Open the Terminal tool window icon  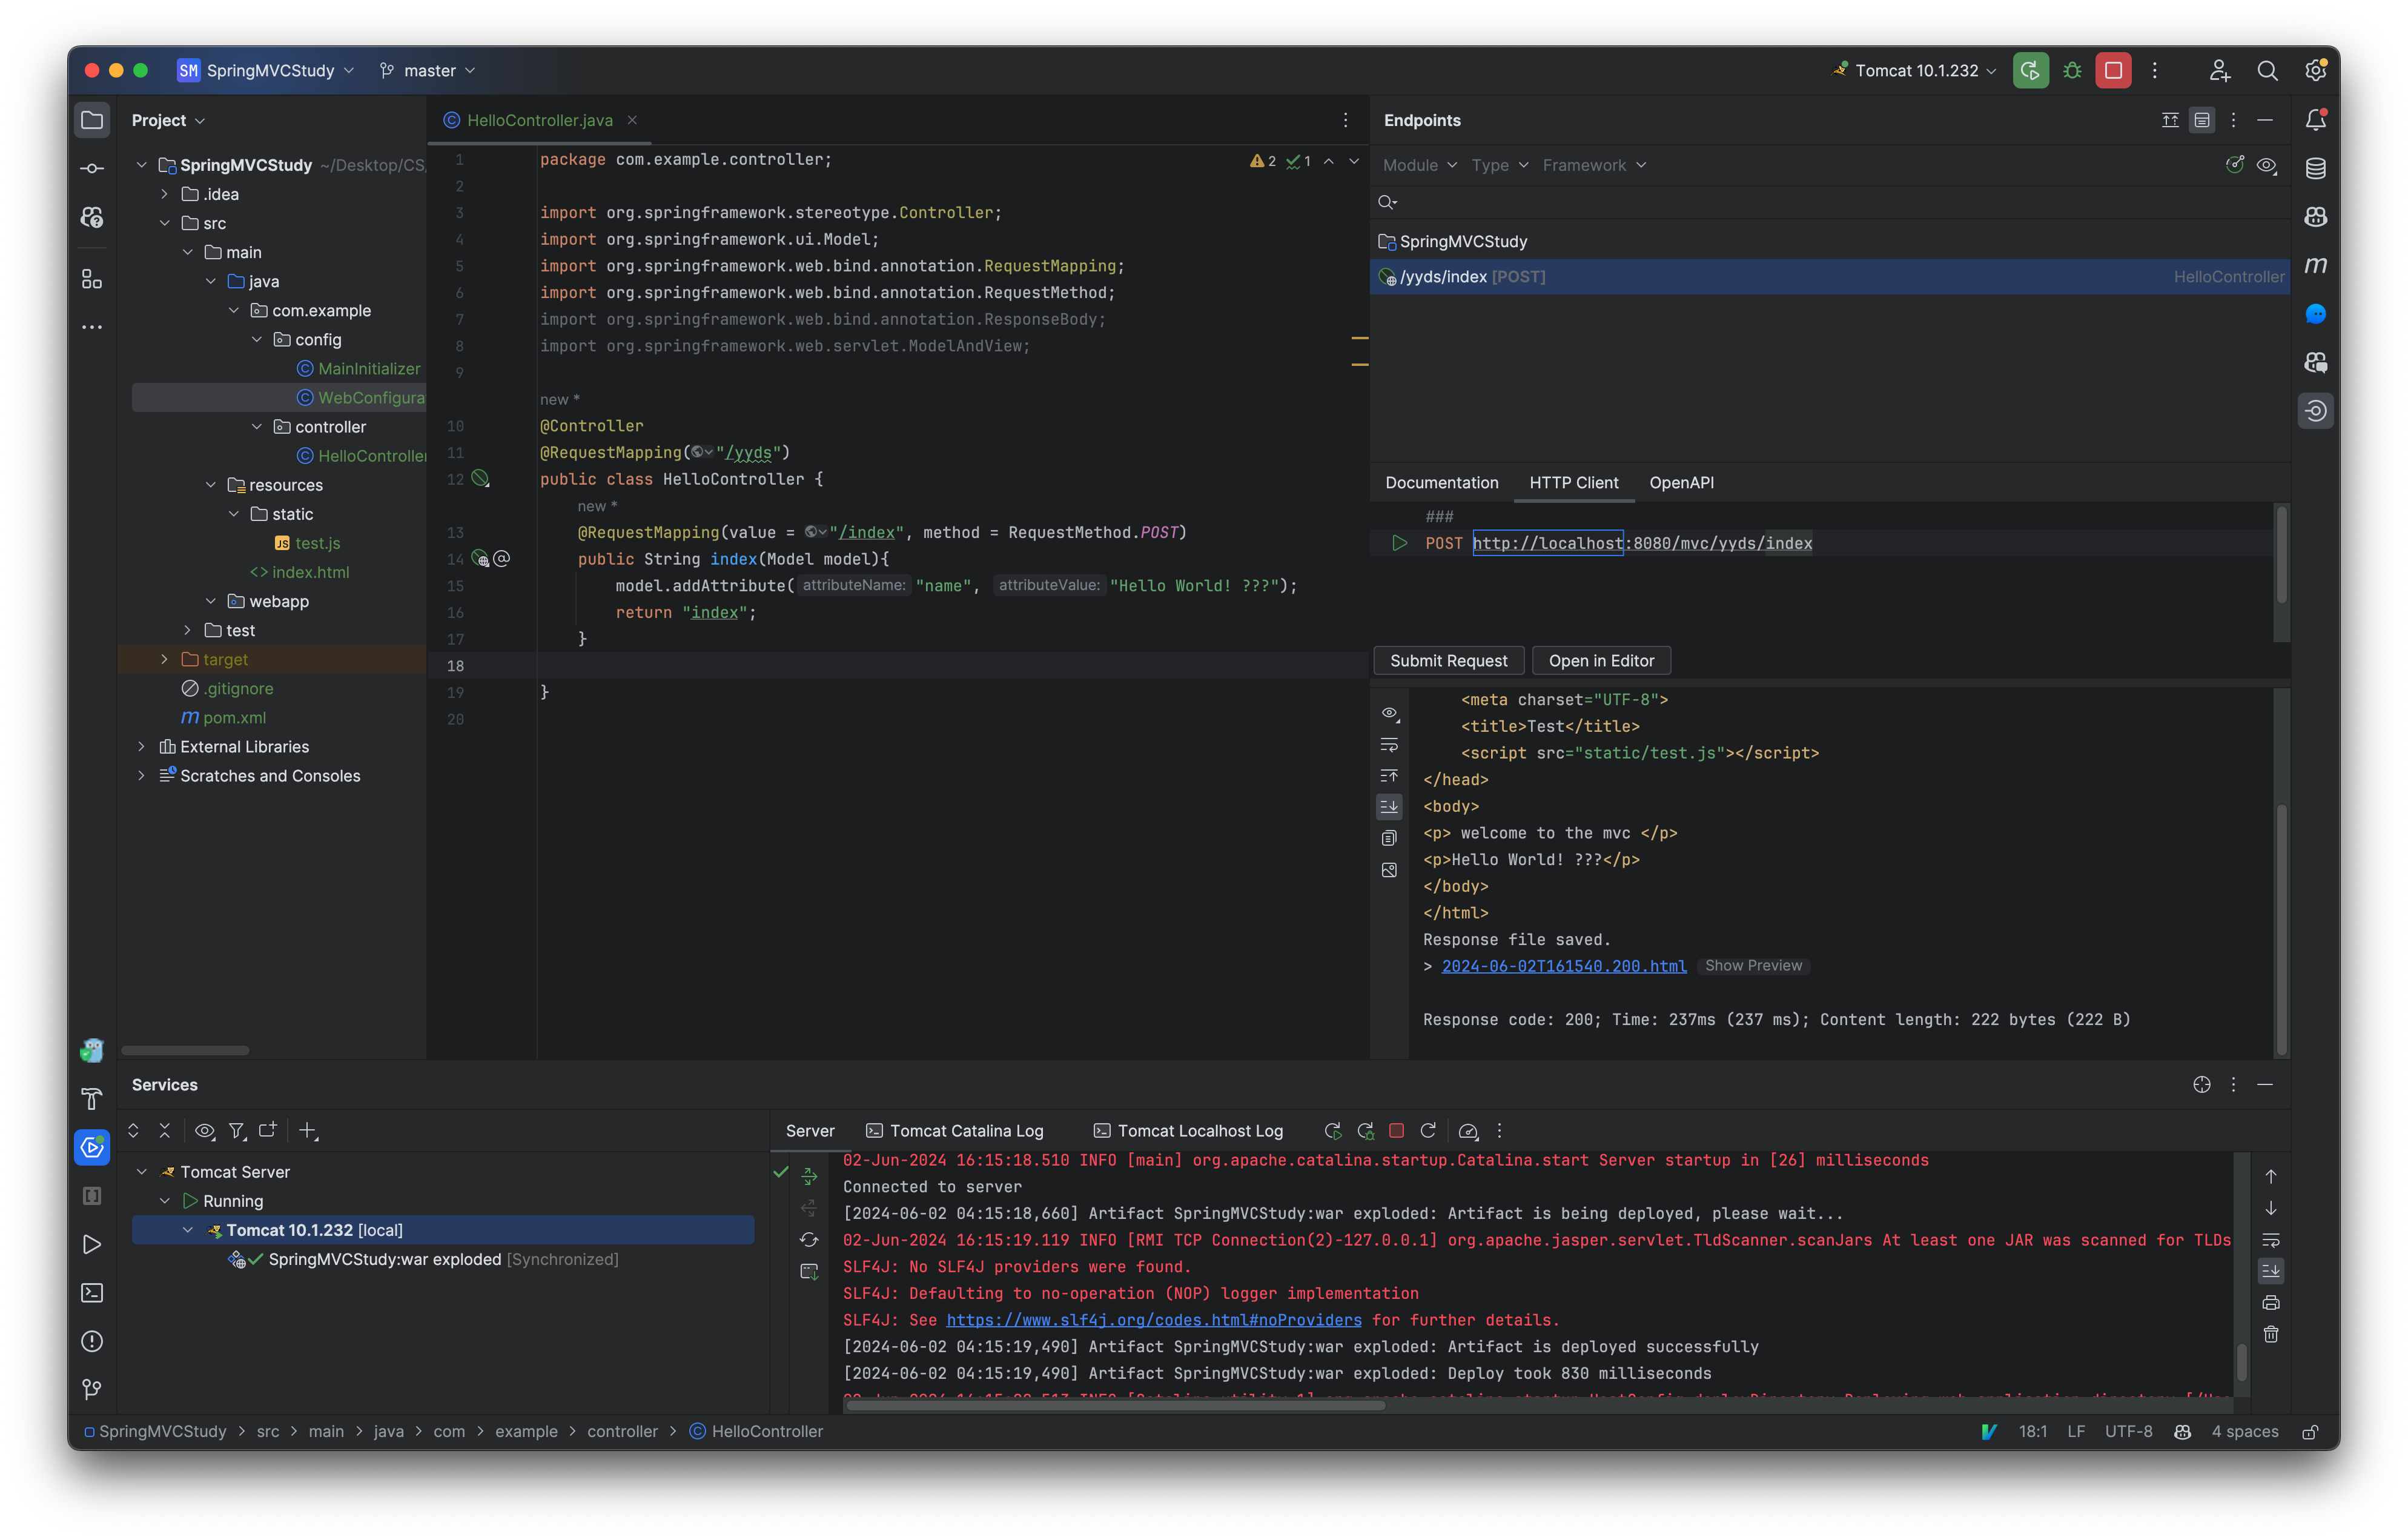[92, 1293]
